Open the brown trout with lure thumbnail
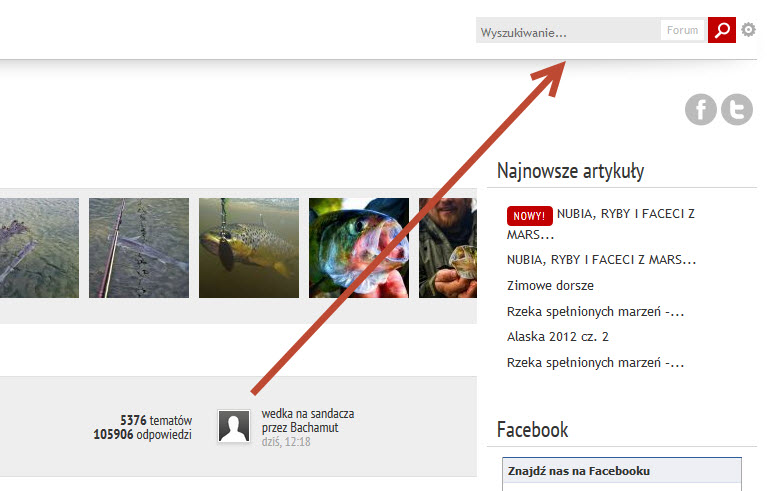This screenshot has height=491, width=767. 248,248
